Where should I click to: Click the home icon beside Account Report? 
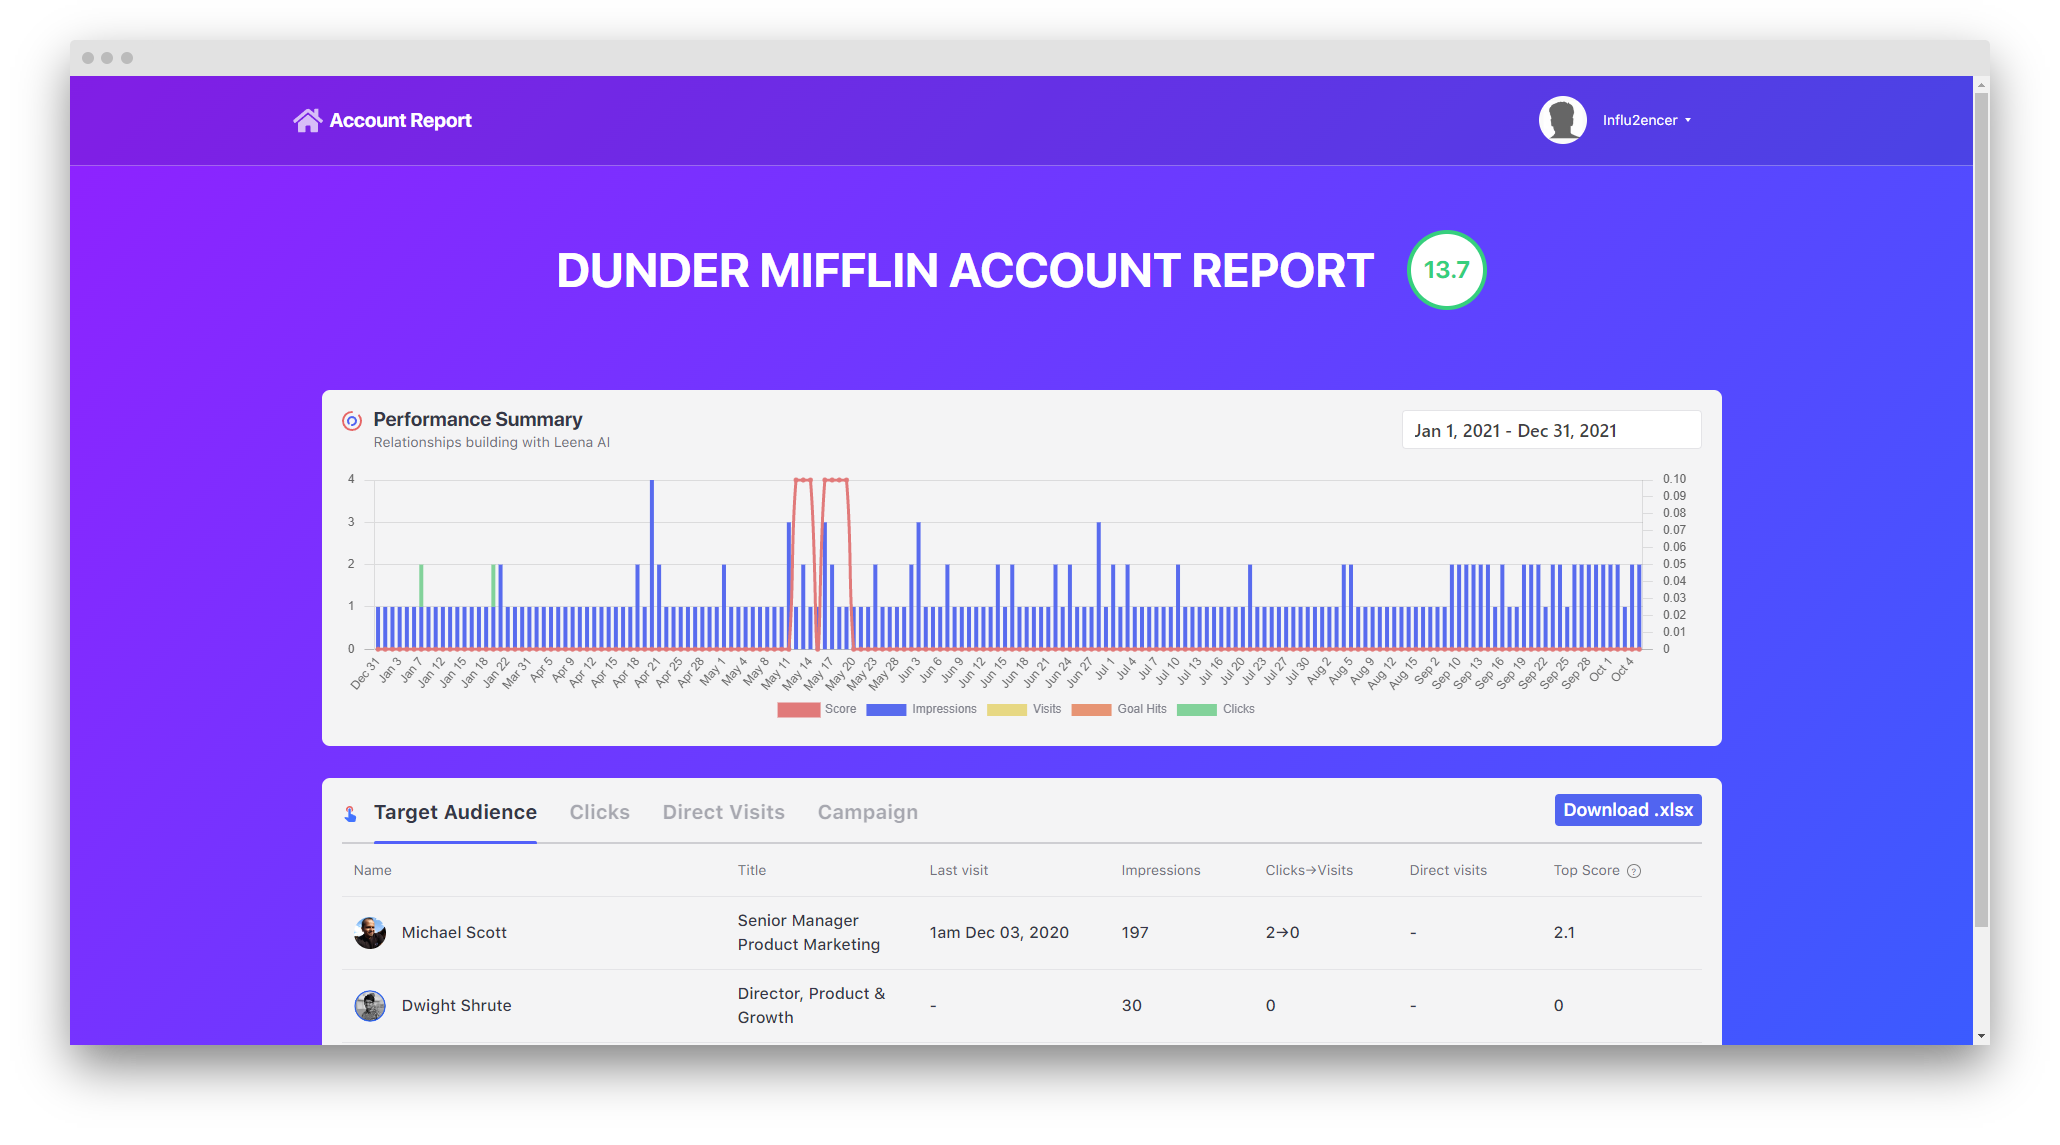(x=307, y=120)
